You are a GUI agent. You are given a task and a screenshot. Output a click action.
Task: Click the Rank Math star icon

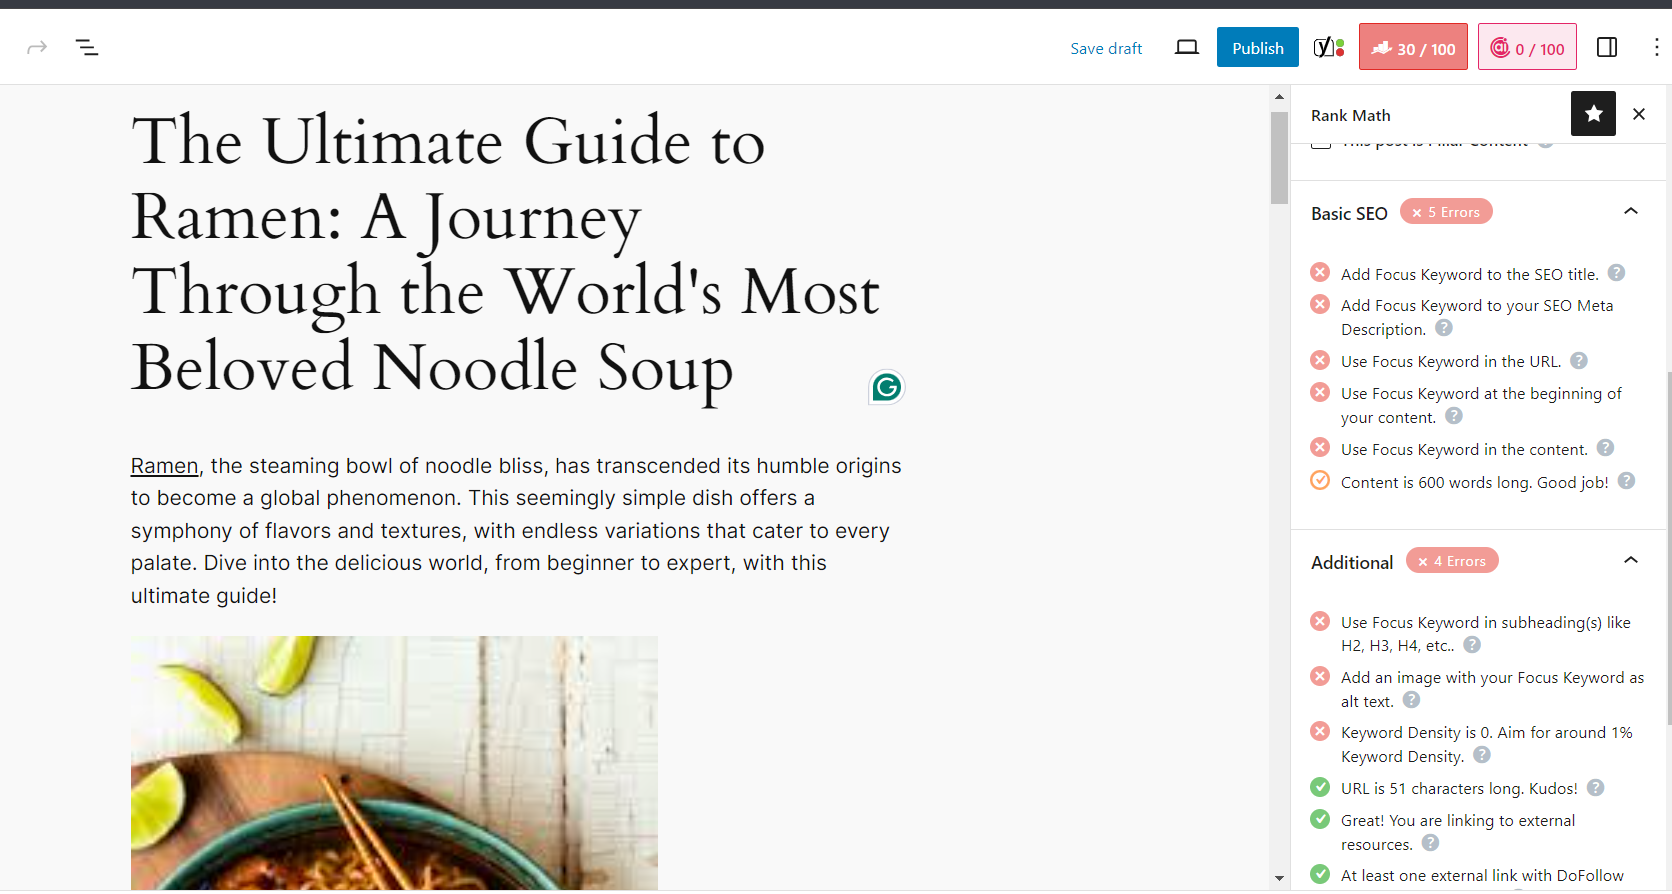(x=1593, y=114)
